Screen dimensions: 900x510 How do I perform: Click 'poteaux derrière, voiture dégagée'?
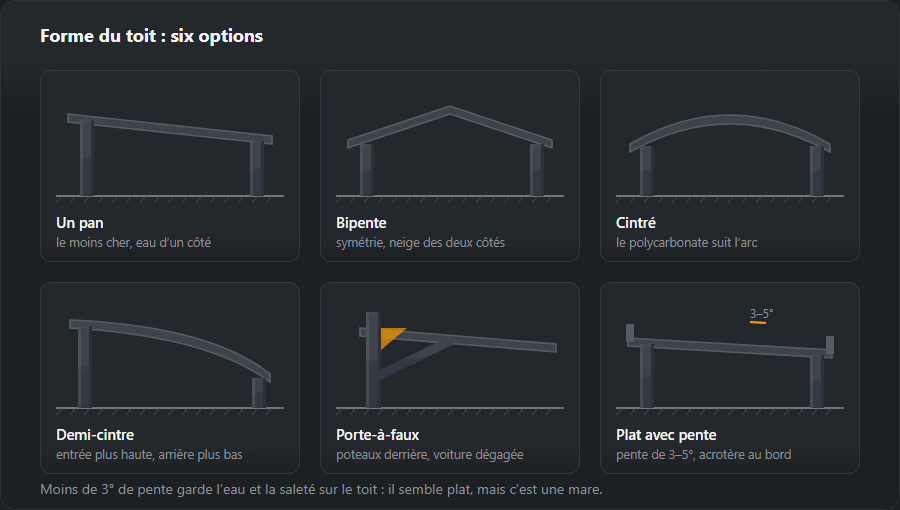pos(430,455)
